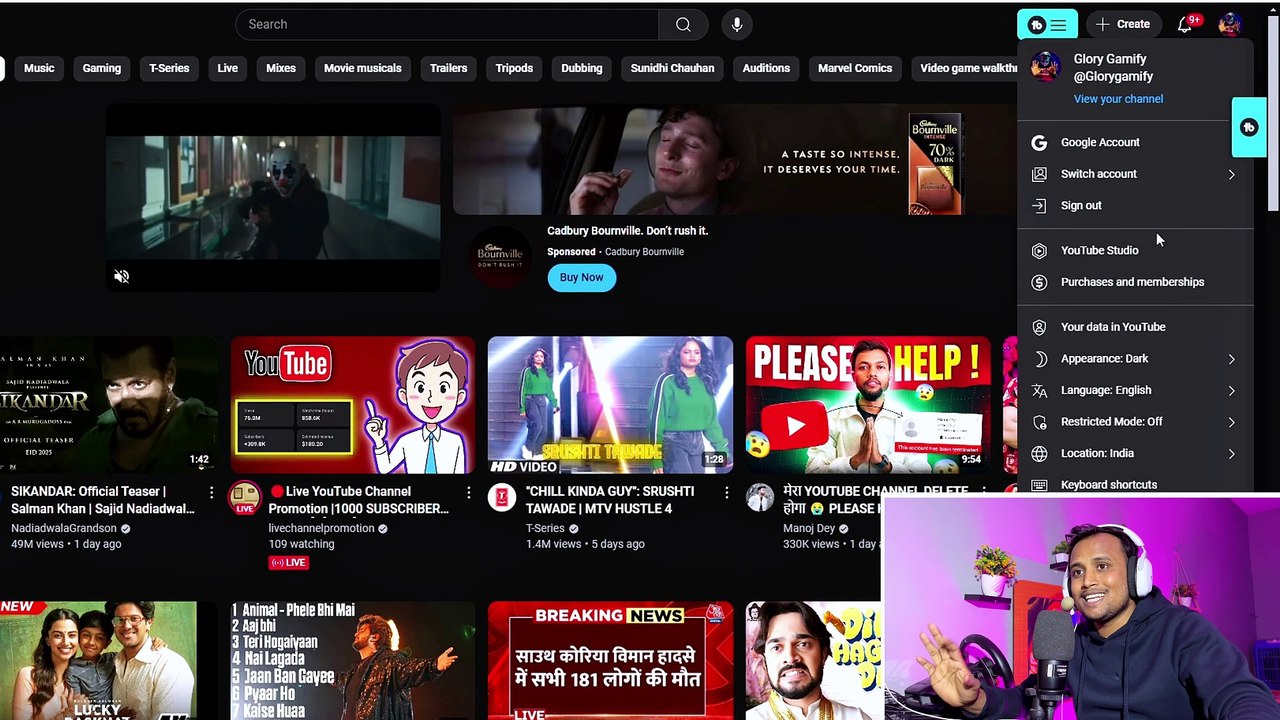1280x720 pixels.
Task: Select the T-Series filter chip
Action: coord(169,68)
